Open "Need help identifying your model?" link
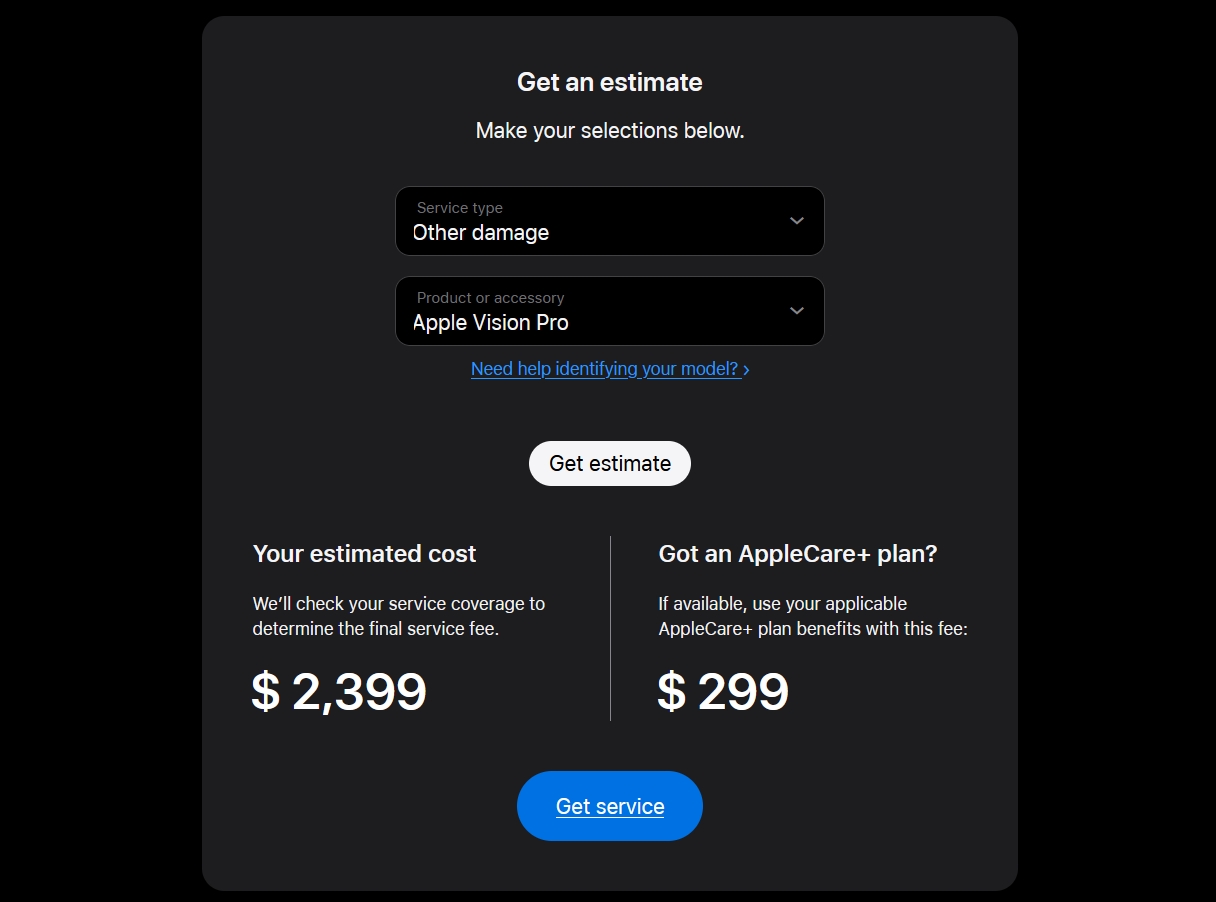This screenshot has width=1216, height=902. tap(605, 369)
